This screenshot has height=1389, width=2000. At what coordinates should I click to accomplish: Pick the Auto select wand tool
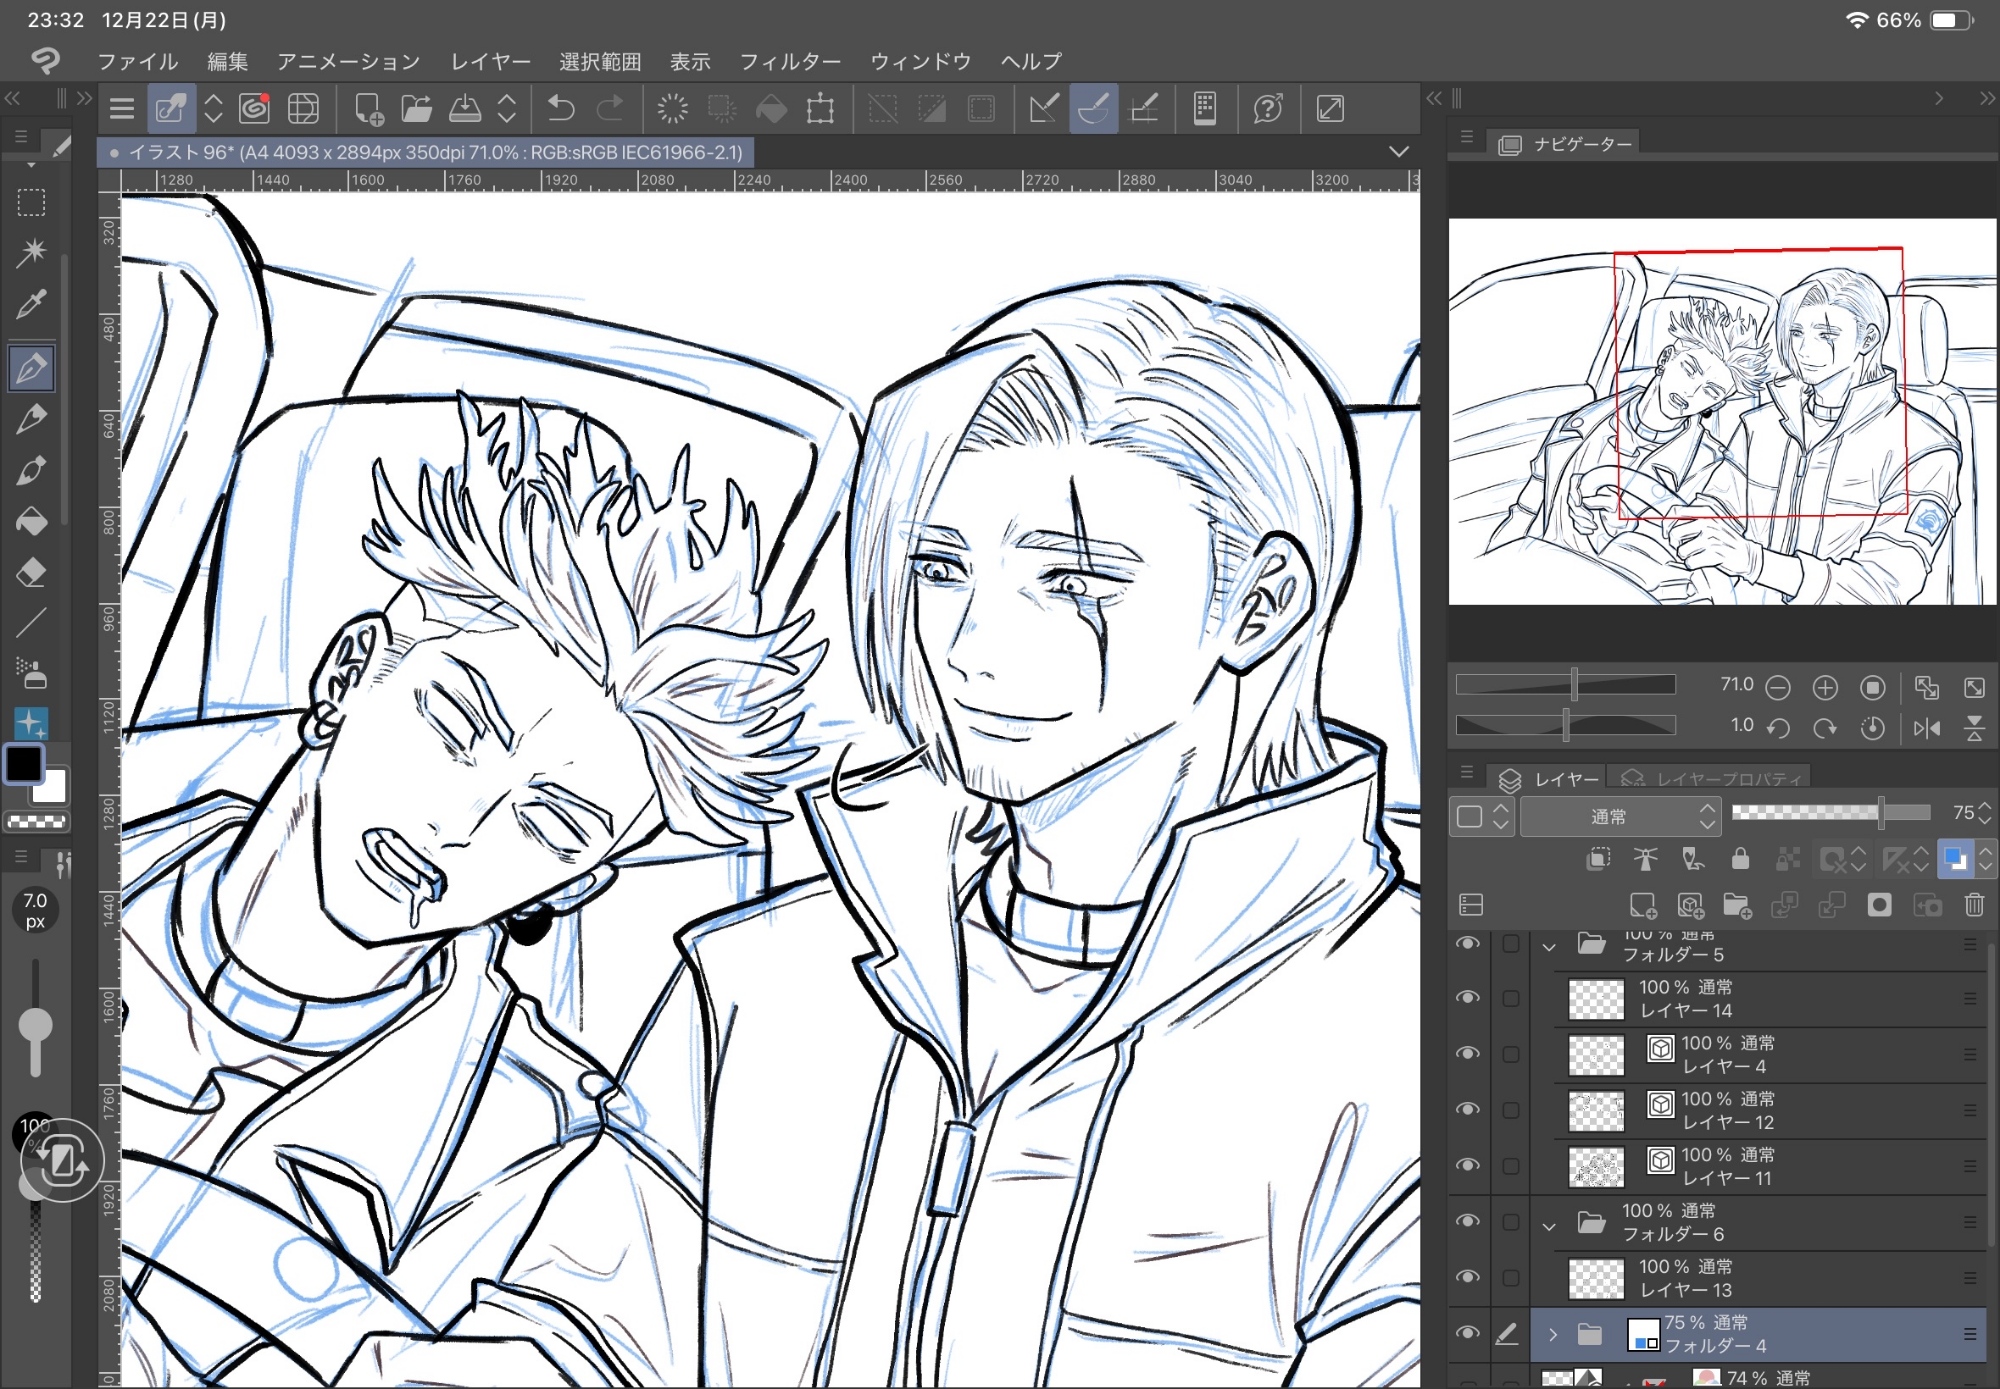31,251
